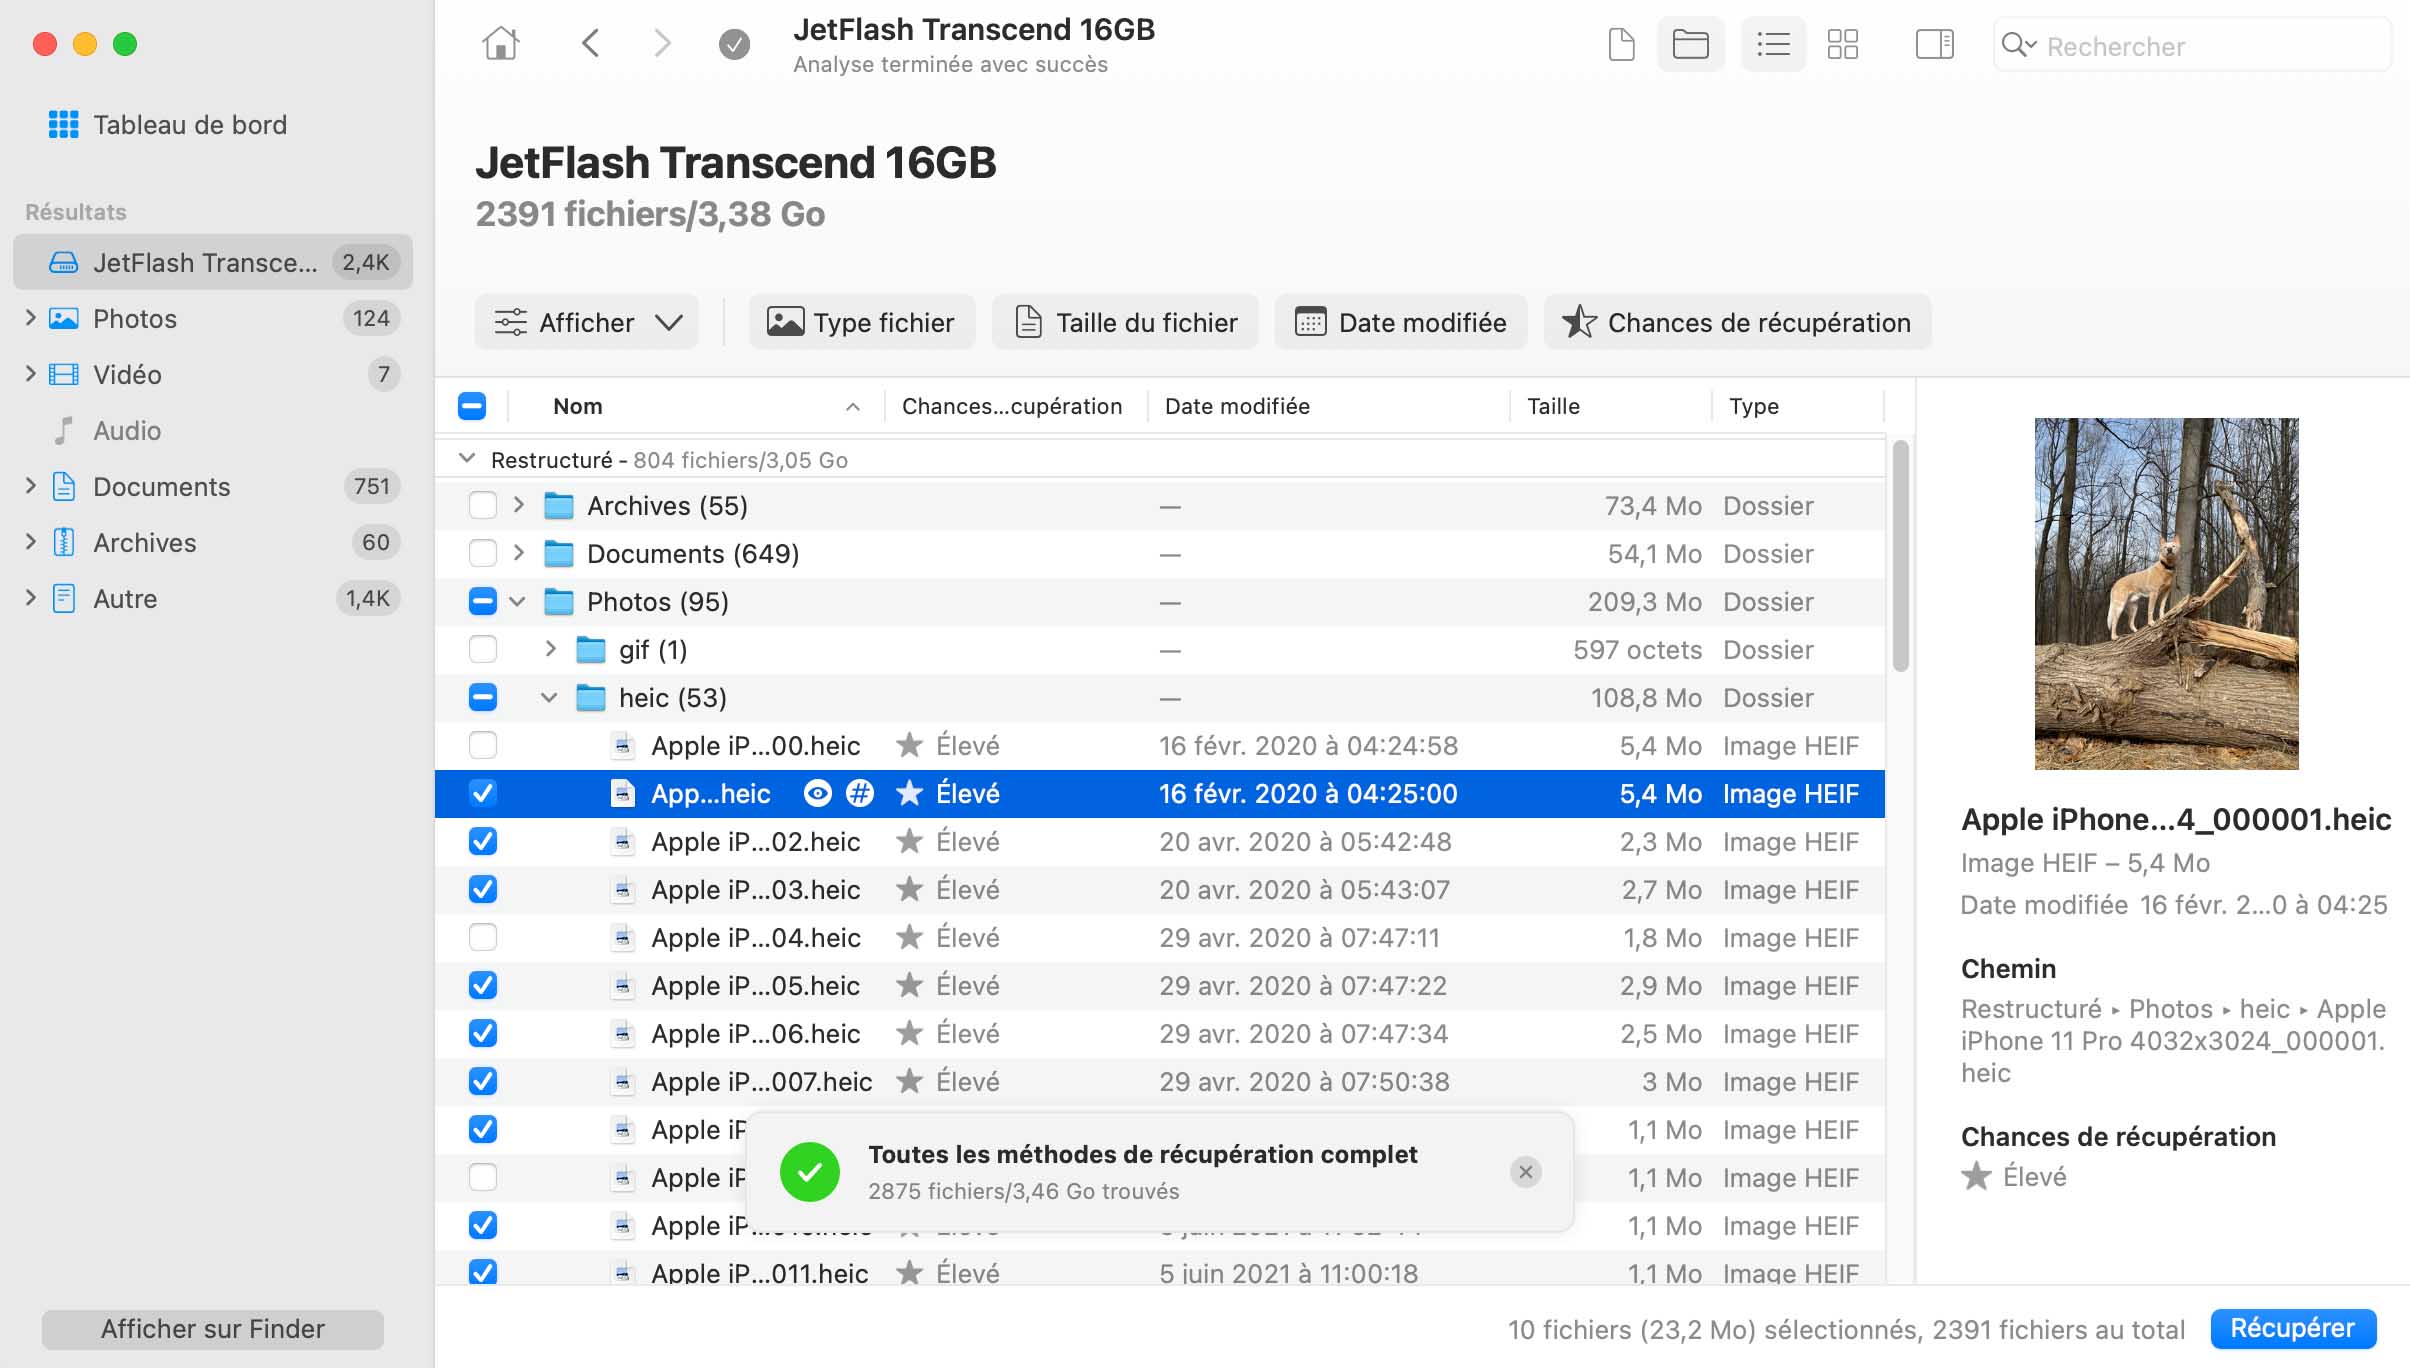Select Documents category in sidebar

[x=161, y=487]
